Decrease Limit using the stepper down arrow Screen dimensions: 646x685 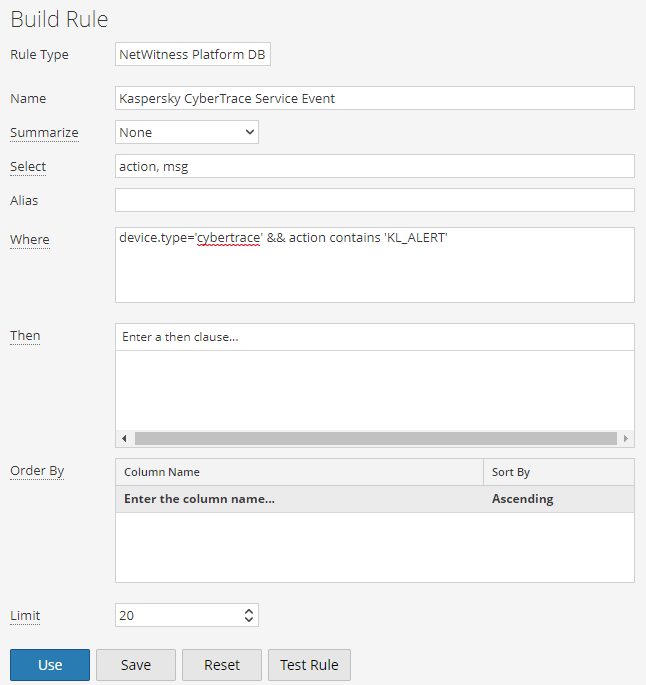(249, 621)
